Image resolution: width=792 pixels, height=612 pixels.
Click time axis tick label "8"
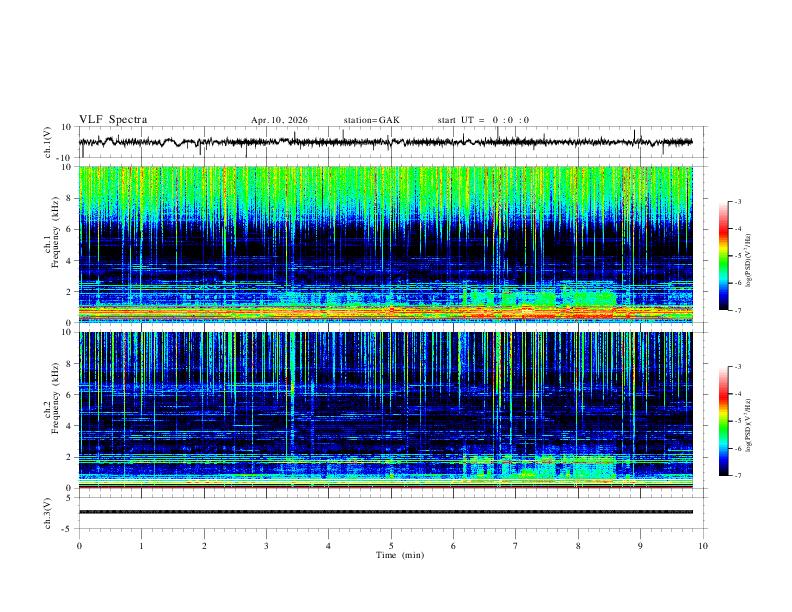[578, 546]
